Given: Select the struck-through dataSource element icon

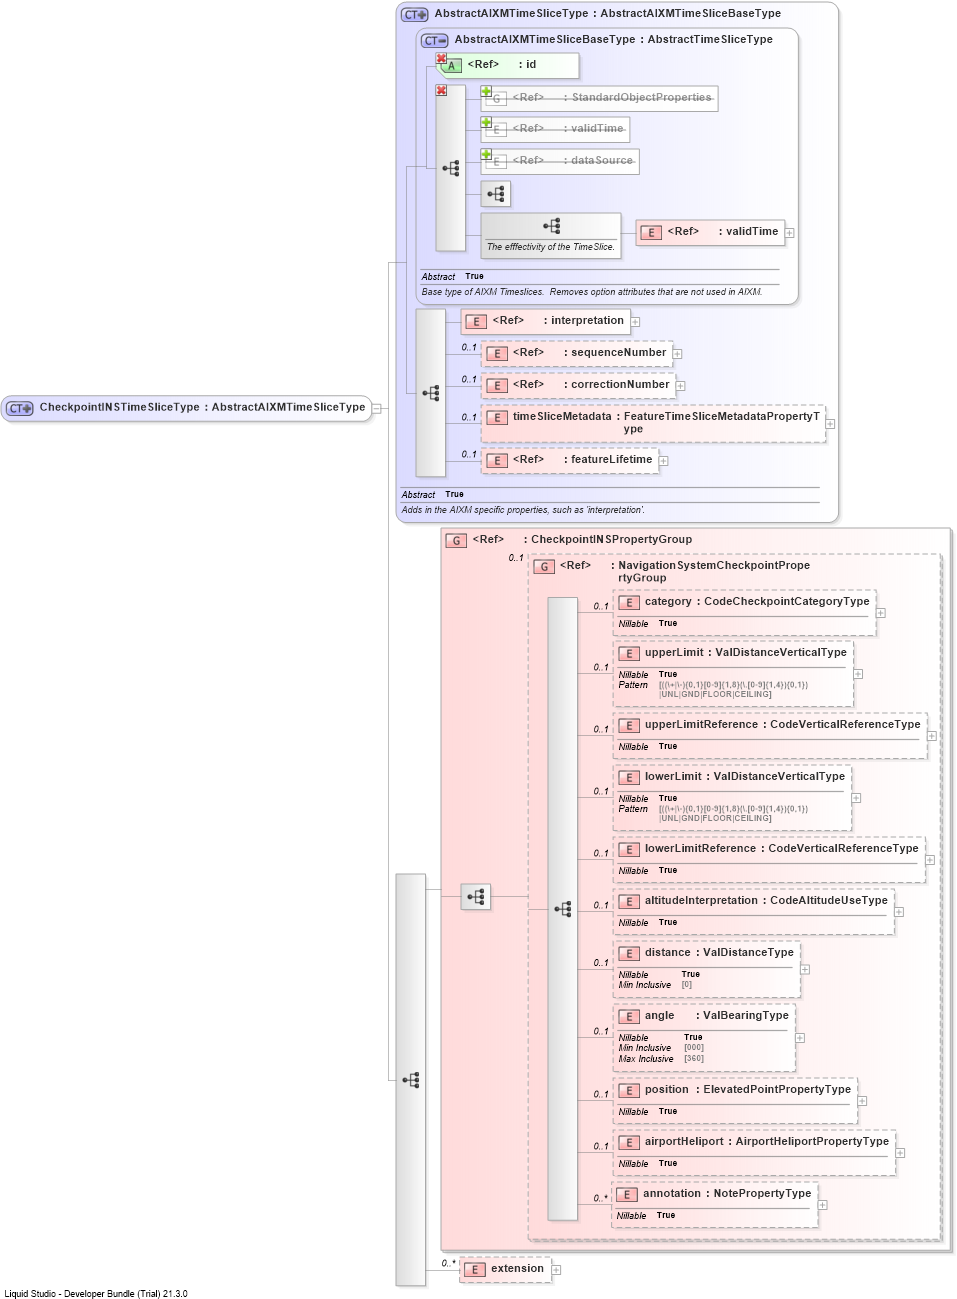Looking at the screenshot, I should click(497, 161).
